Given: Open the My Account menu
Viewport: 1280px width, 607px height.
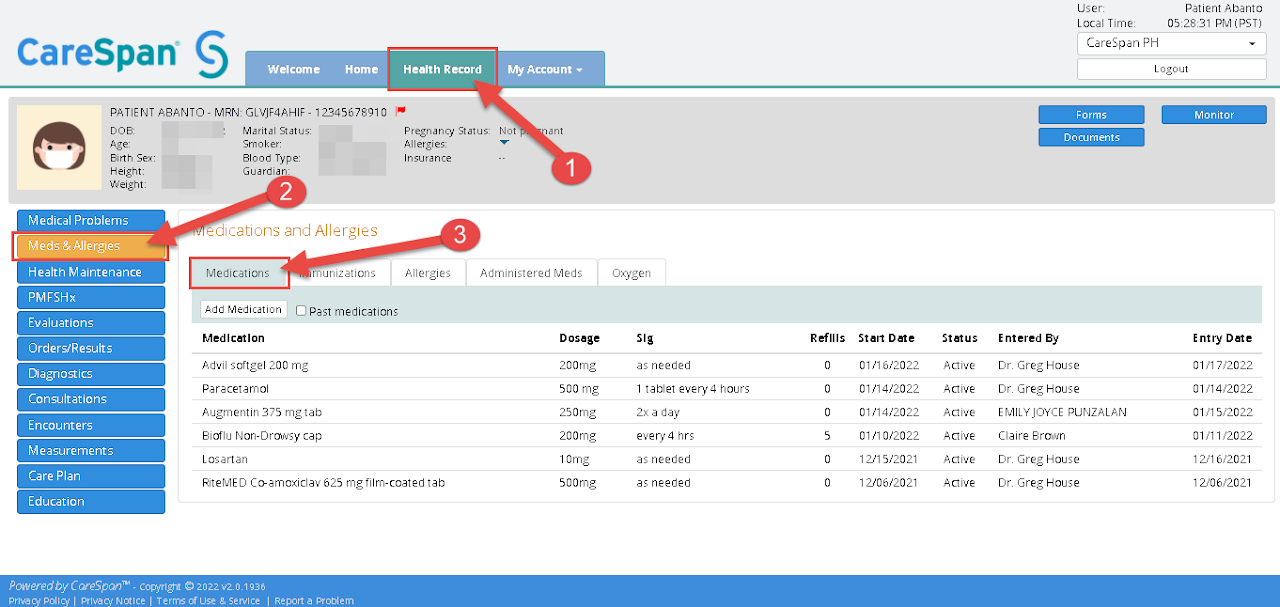Looking at the screenshot, I should [x=545, y=69].
